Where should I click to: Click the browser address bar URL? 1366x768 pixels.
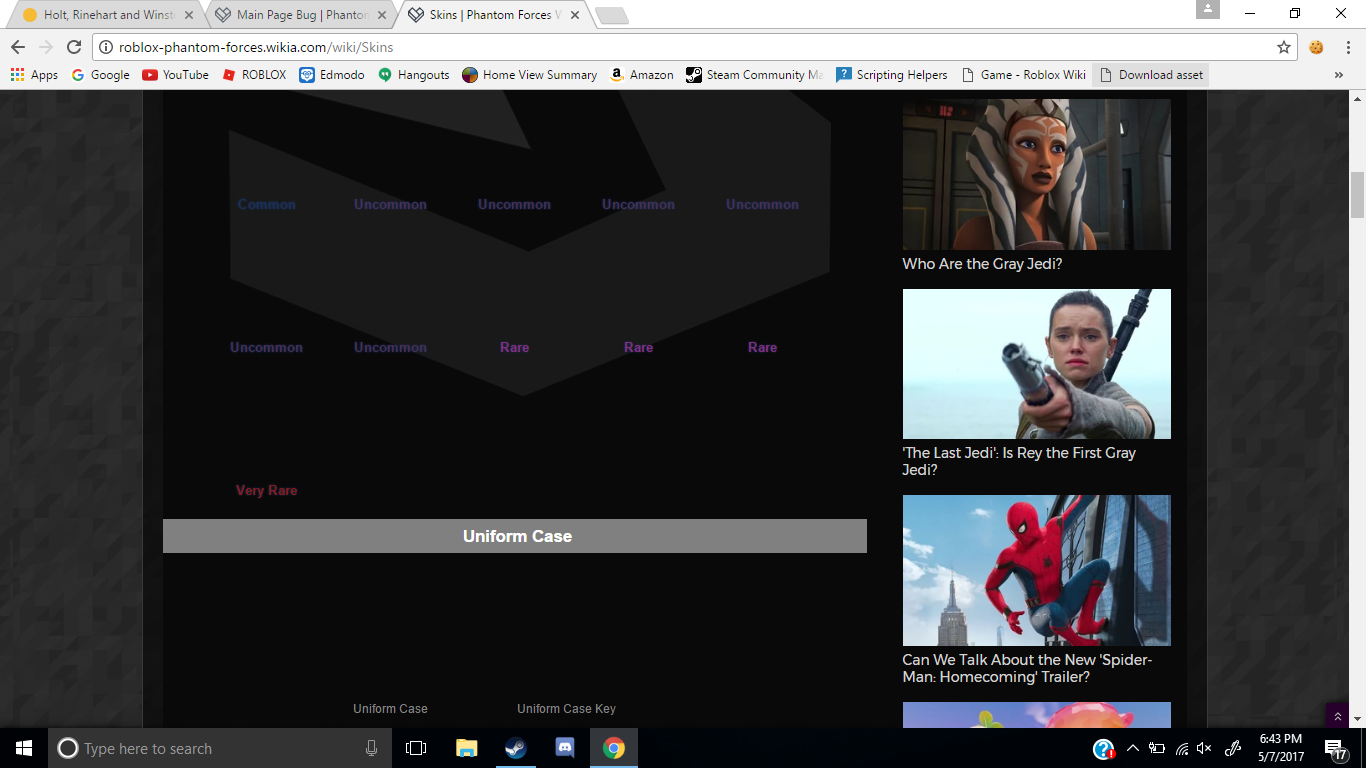coord(256,47)
